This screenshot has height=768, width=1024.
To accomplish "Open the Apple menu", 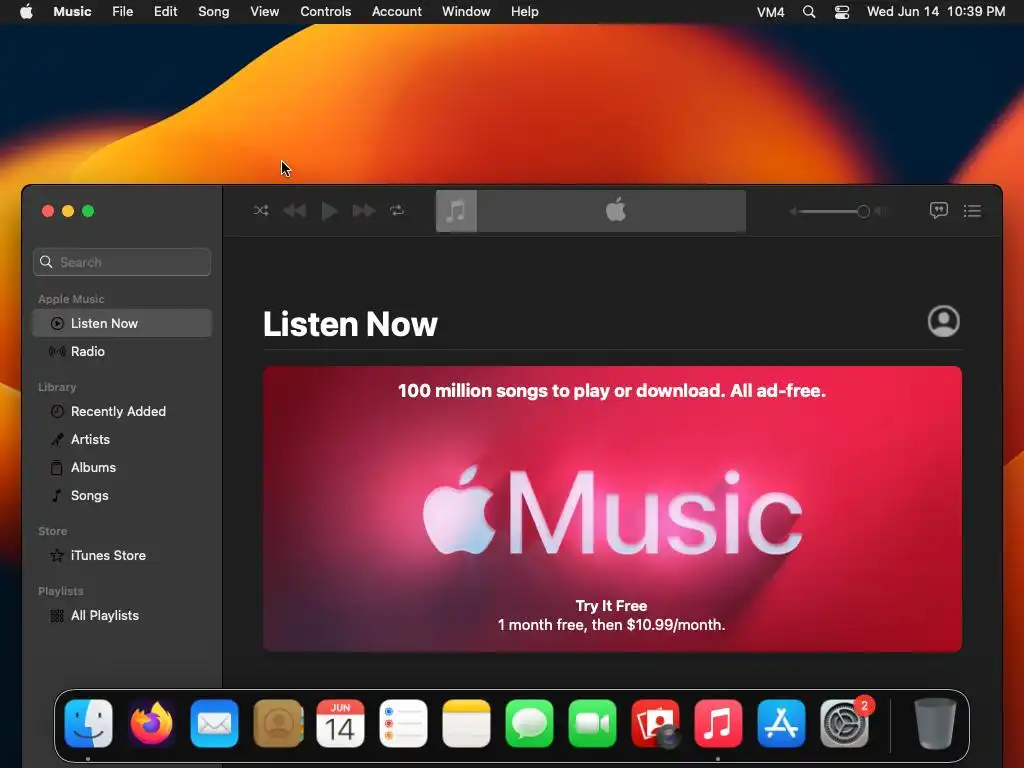I will pos(26,12).
